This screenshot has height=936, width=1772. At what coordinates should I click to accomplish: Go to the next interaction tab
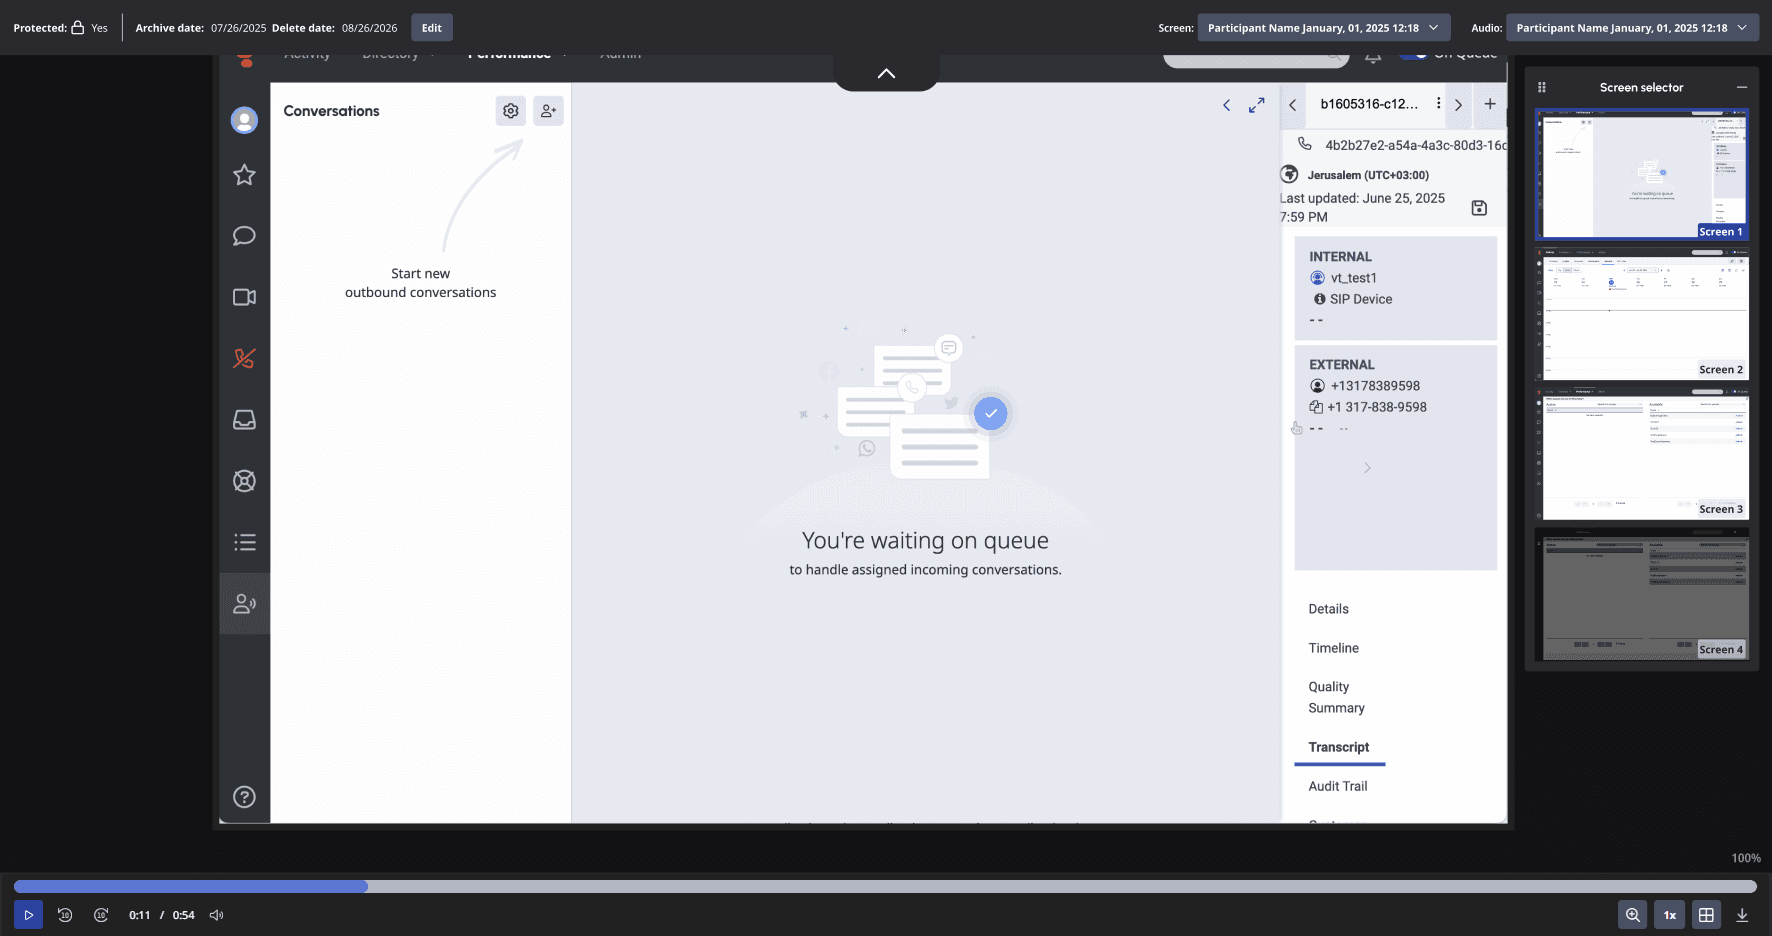click(x=1458, y=104)
